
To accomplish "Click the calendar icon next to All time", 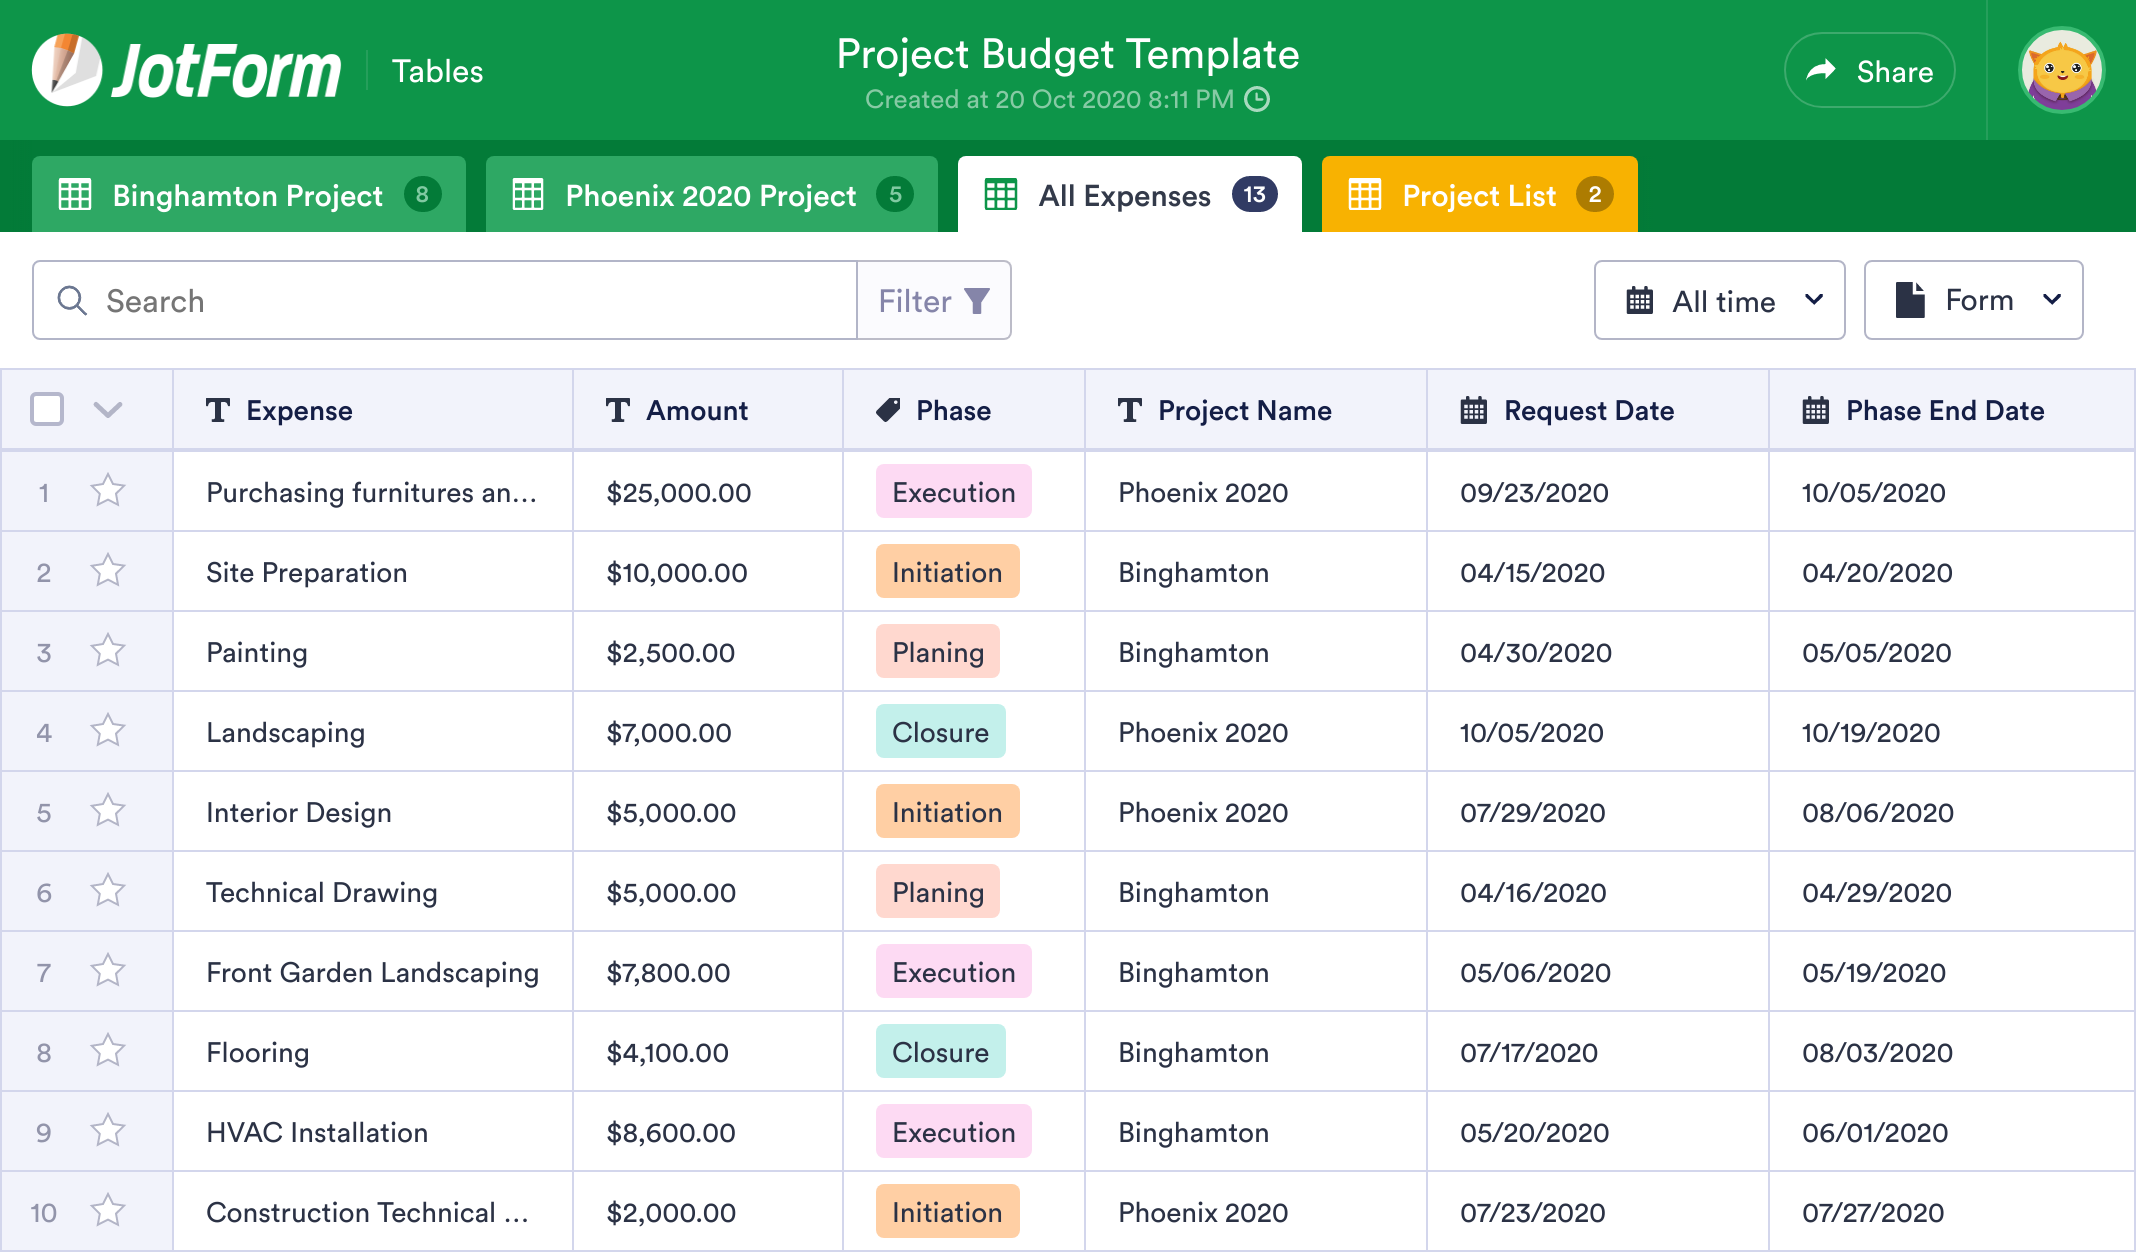I will 1640,300.
